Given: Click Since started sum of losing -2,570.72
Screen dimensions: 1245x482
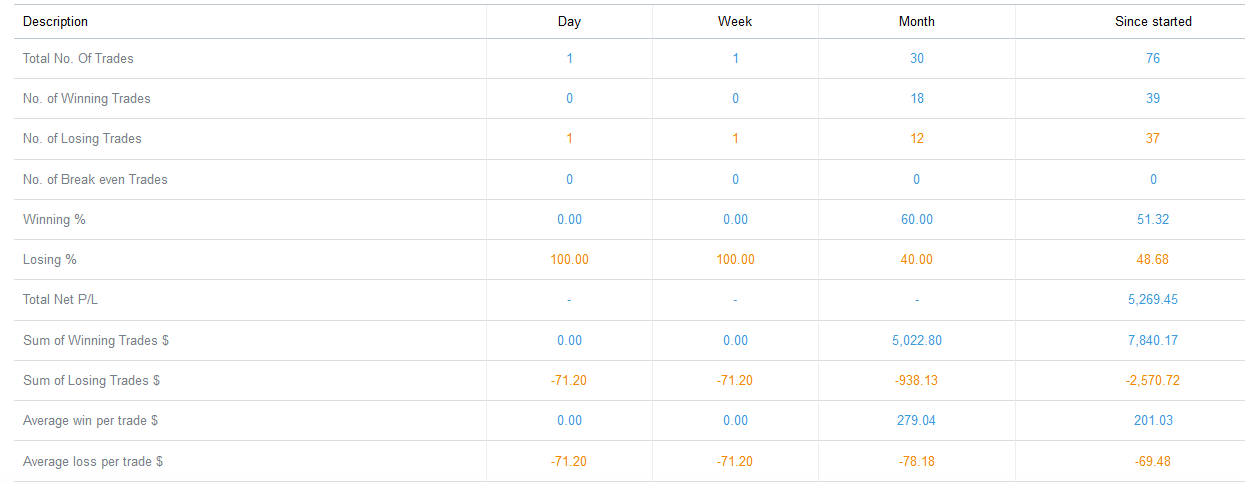Looking at the screenshot, I should click(x=1153, y=380).
